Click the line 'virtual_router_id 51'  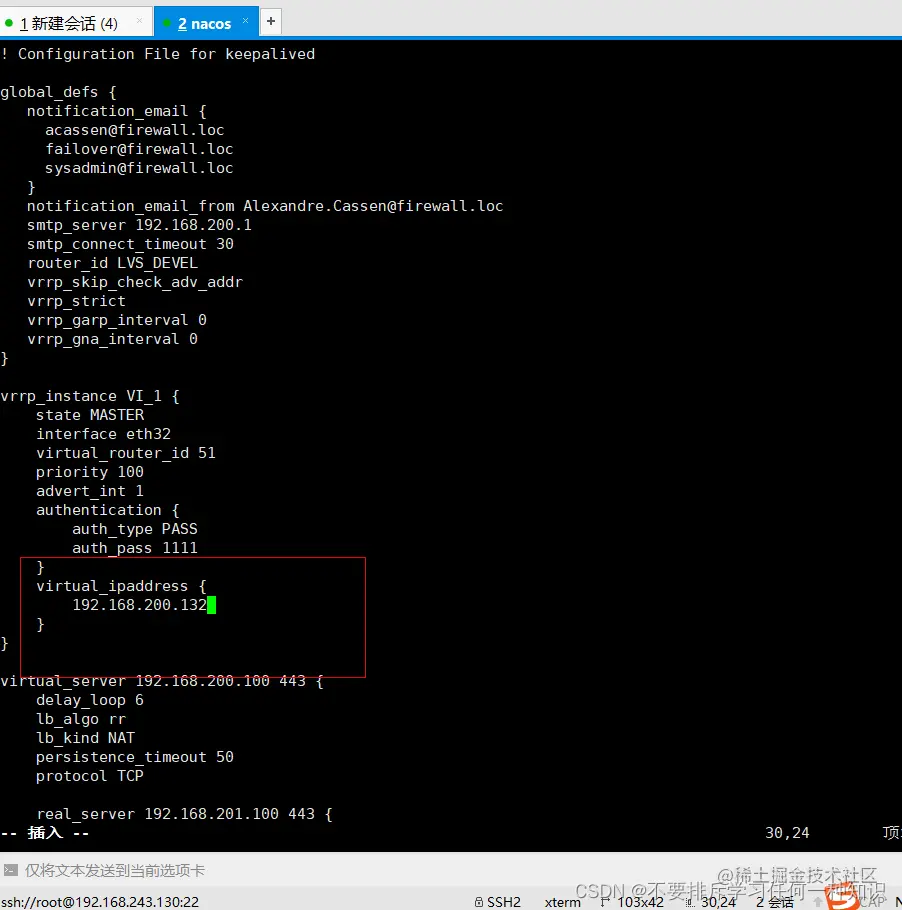[126, 453]
